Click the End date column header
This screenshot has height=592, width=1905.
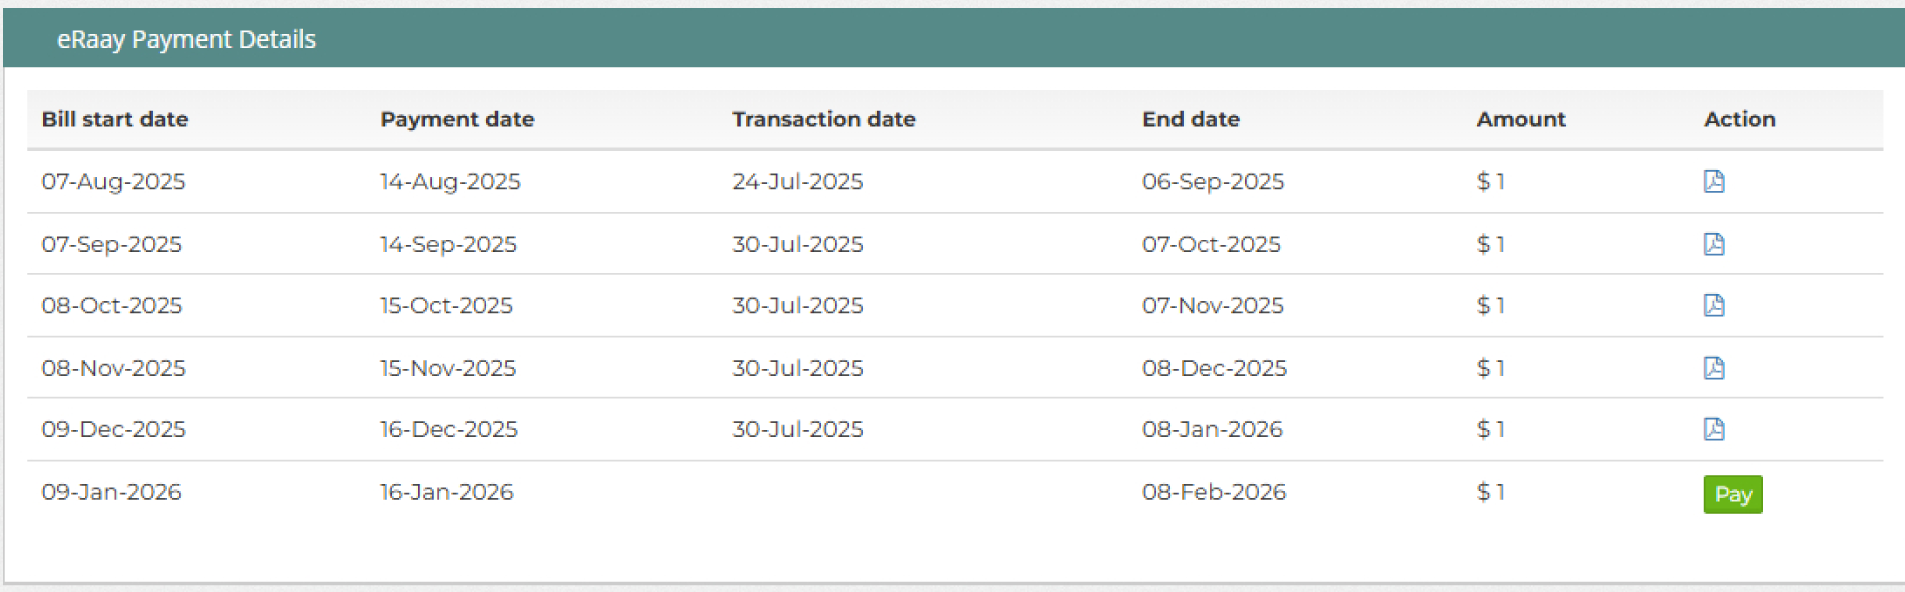coord(1191,119)
